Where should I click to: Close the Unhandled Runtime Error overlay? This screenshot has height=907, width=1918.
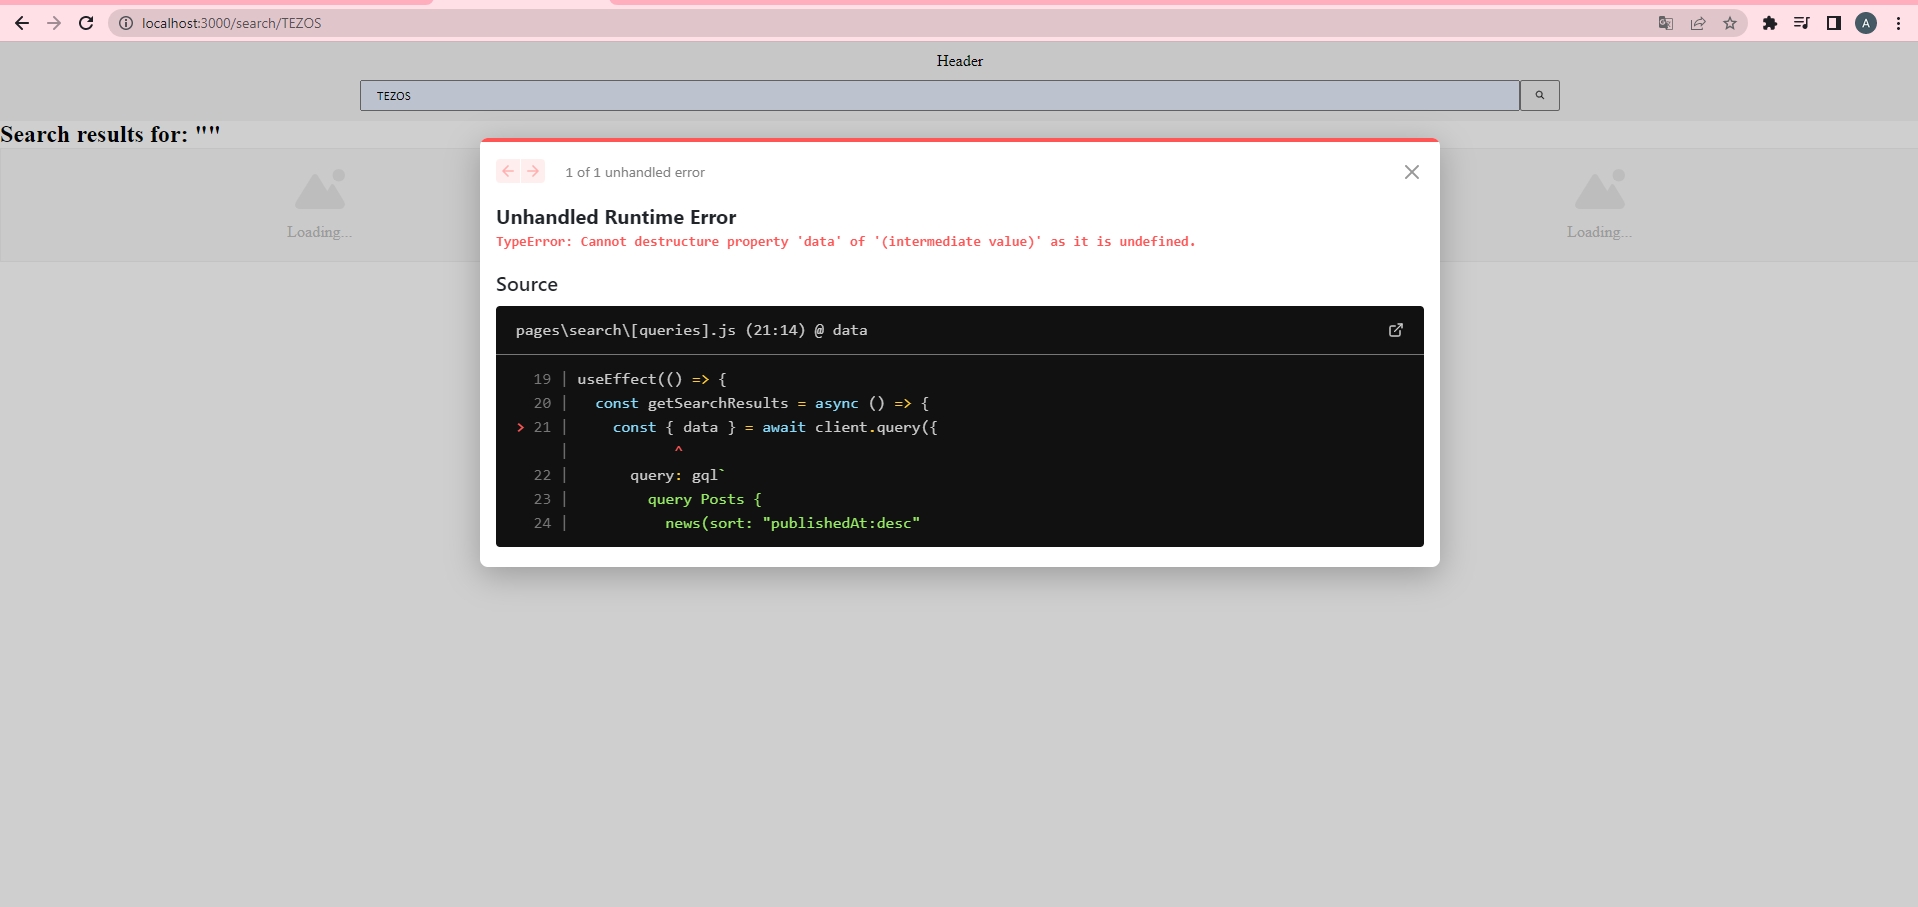pos(1411,172)
